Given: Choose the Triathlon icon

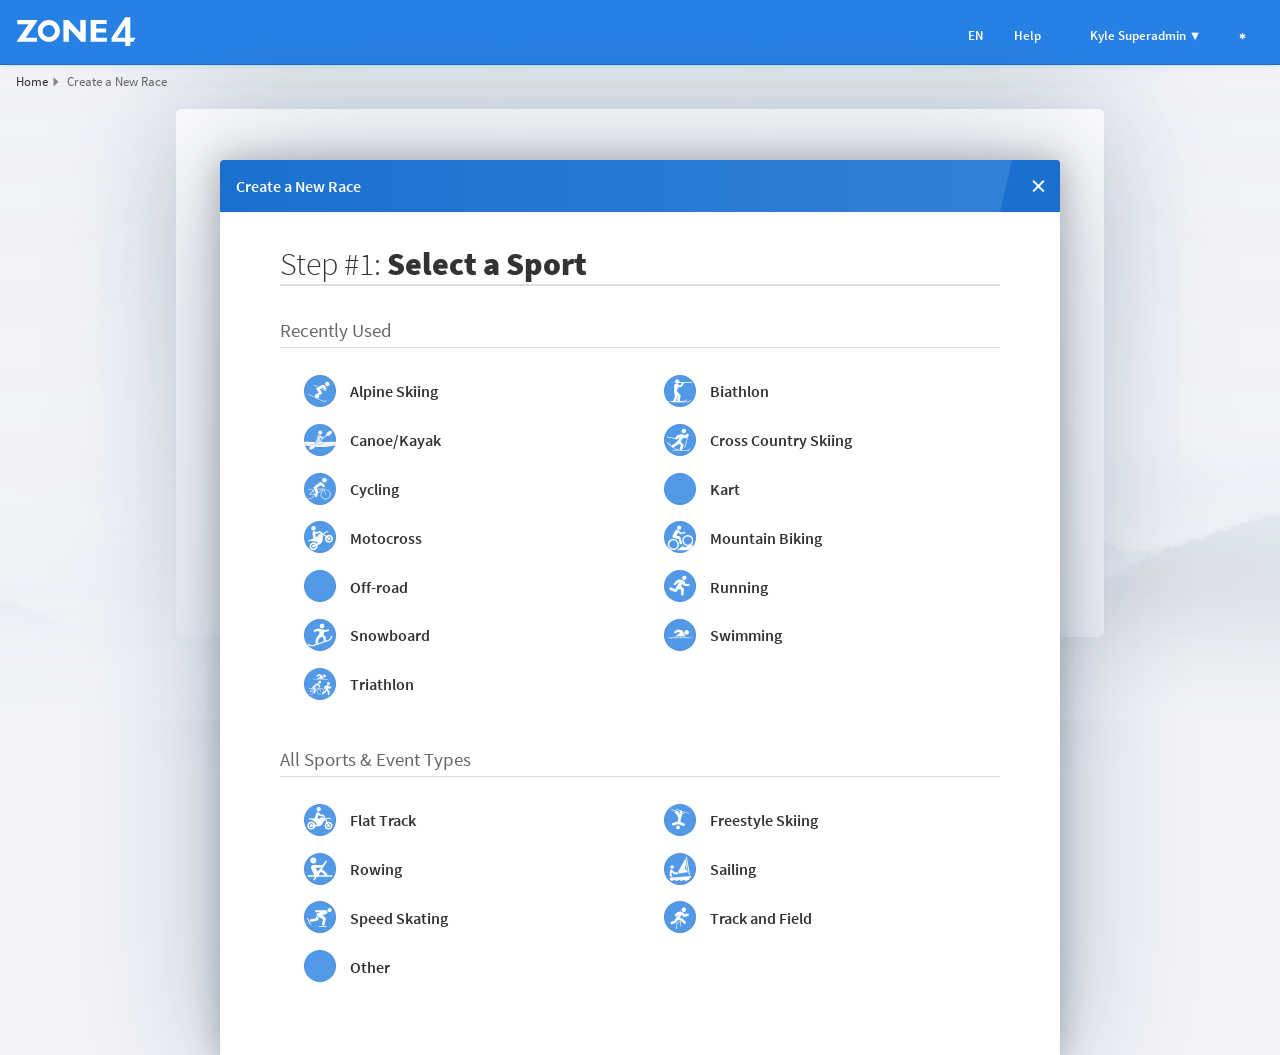Looking at the screenshot, I should pyautogui.click(x=320, y=684).
